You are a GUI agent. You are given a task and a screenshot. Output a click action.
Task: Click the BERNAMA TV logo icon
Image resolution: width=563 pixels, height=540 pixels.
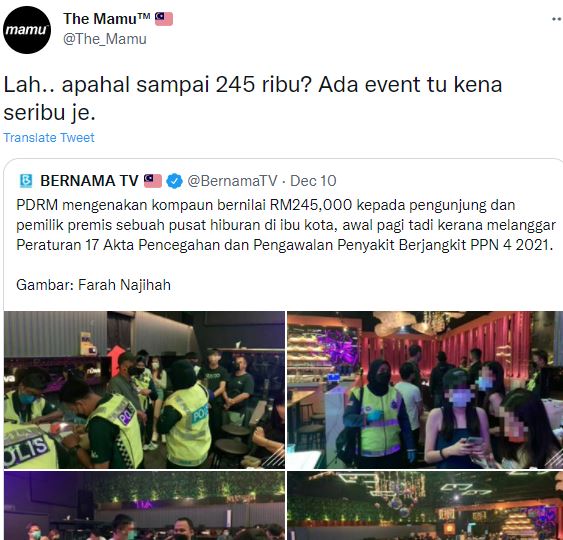point(26,181)
